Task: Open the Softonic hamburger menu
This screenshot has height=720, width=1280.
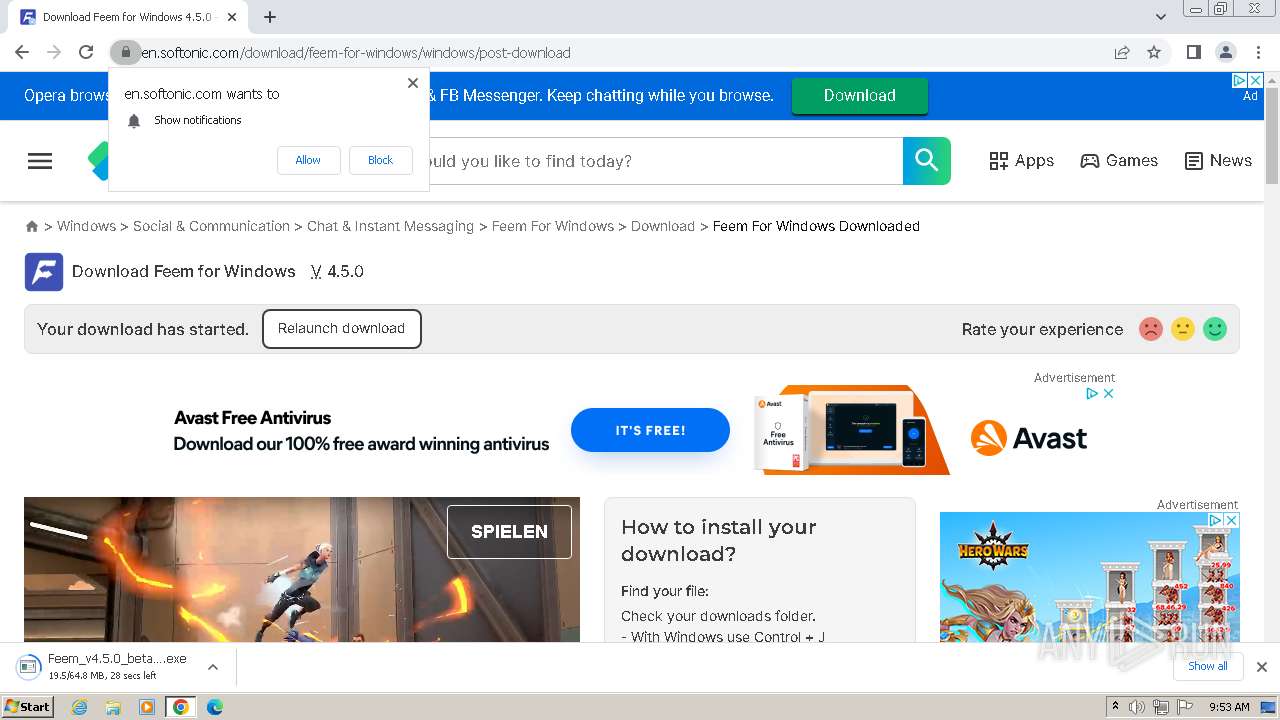Action: pos(40,161)
